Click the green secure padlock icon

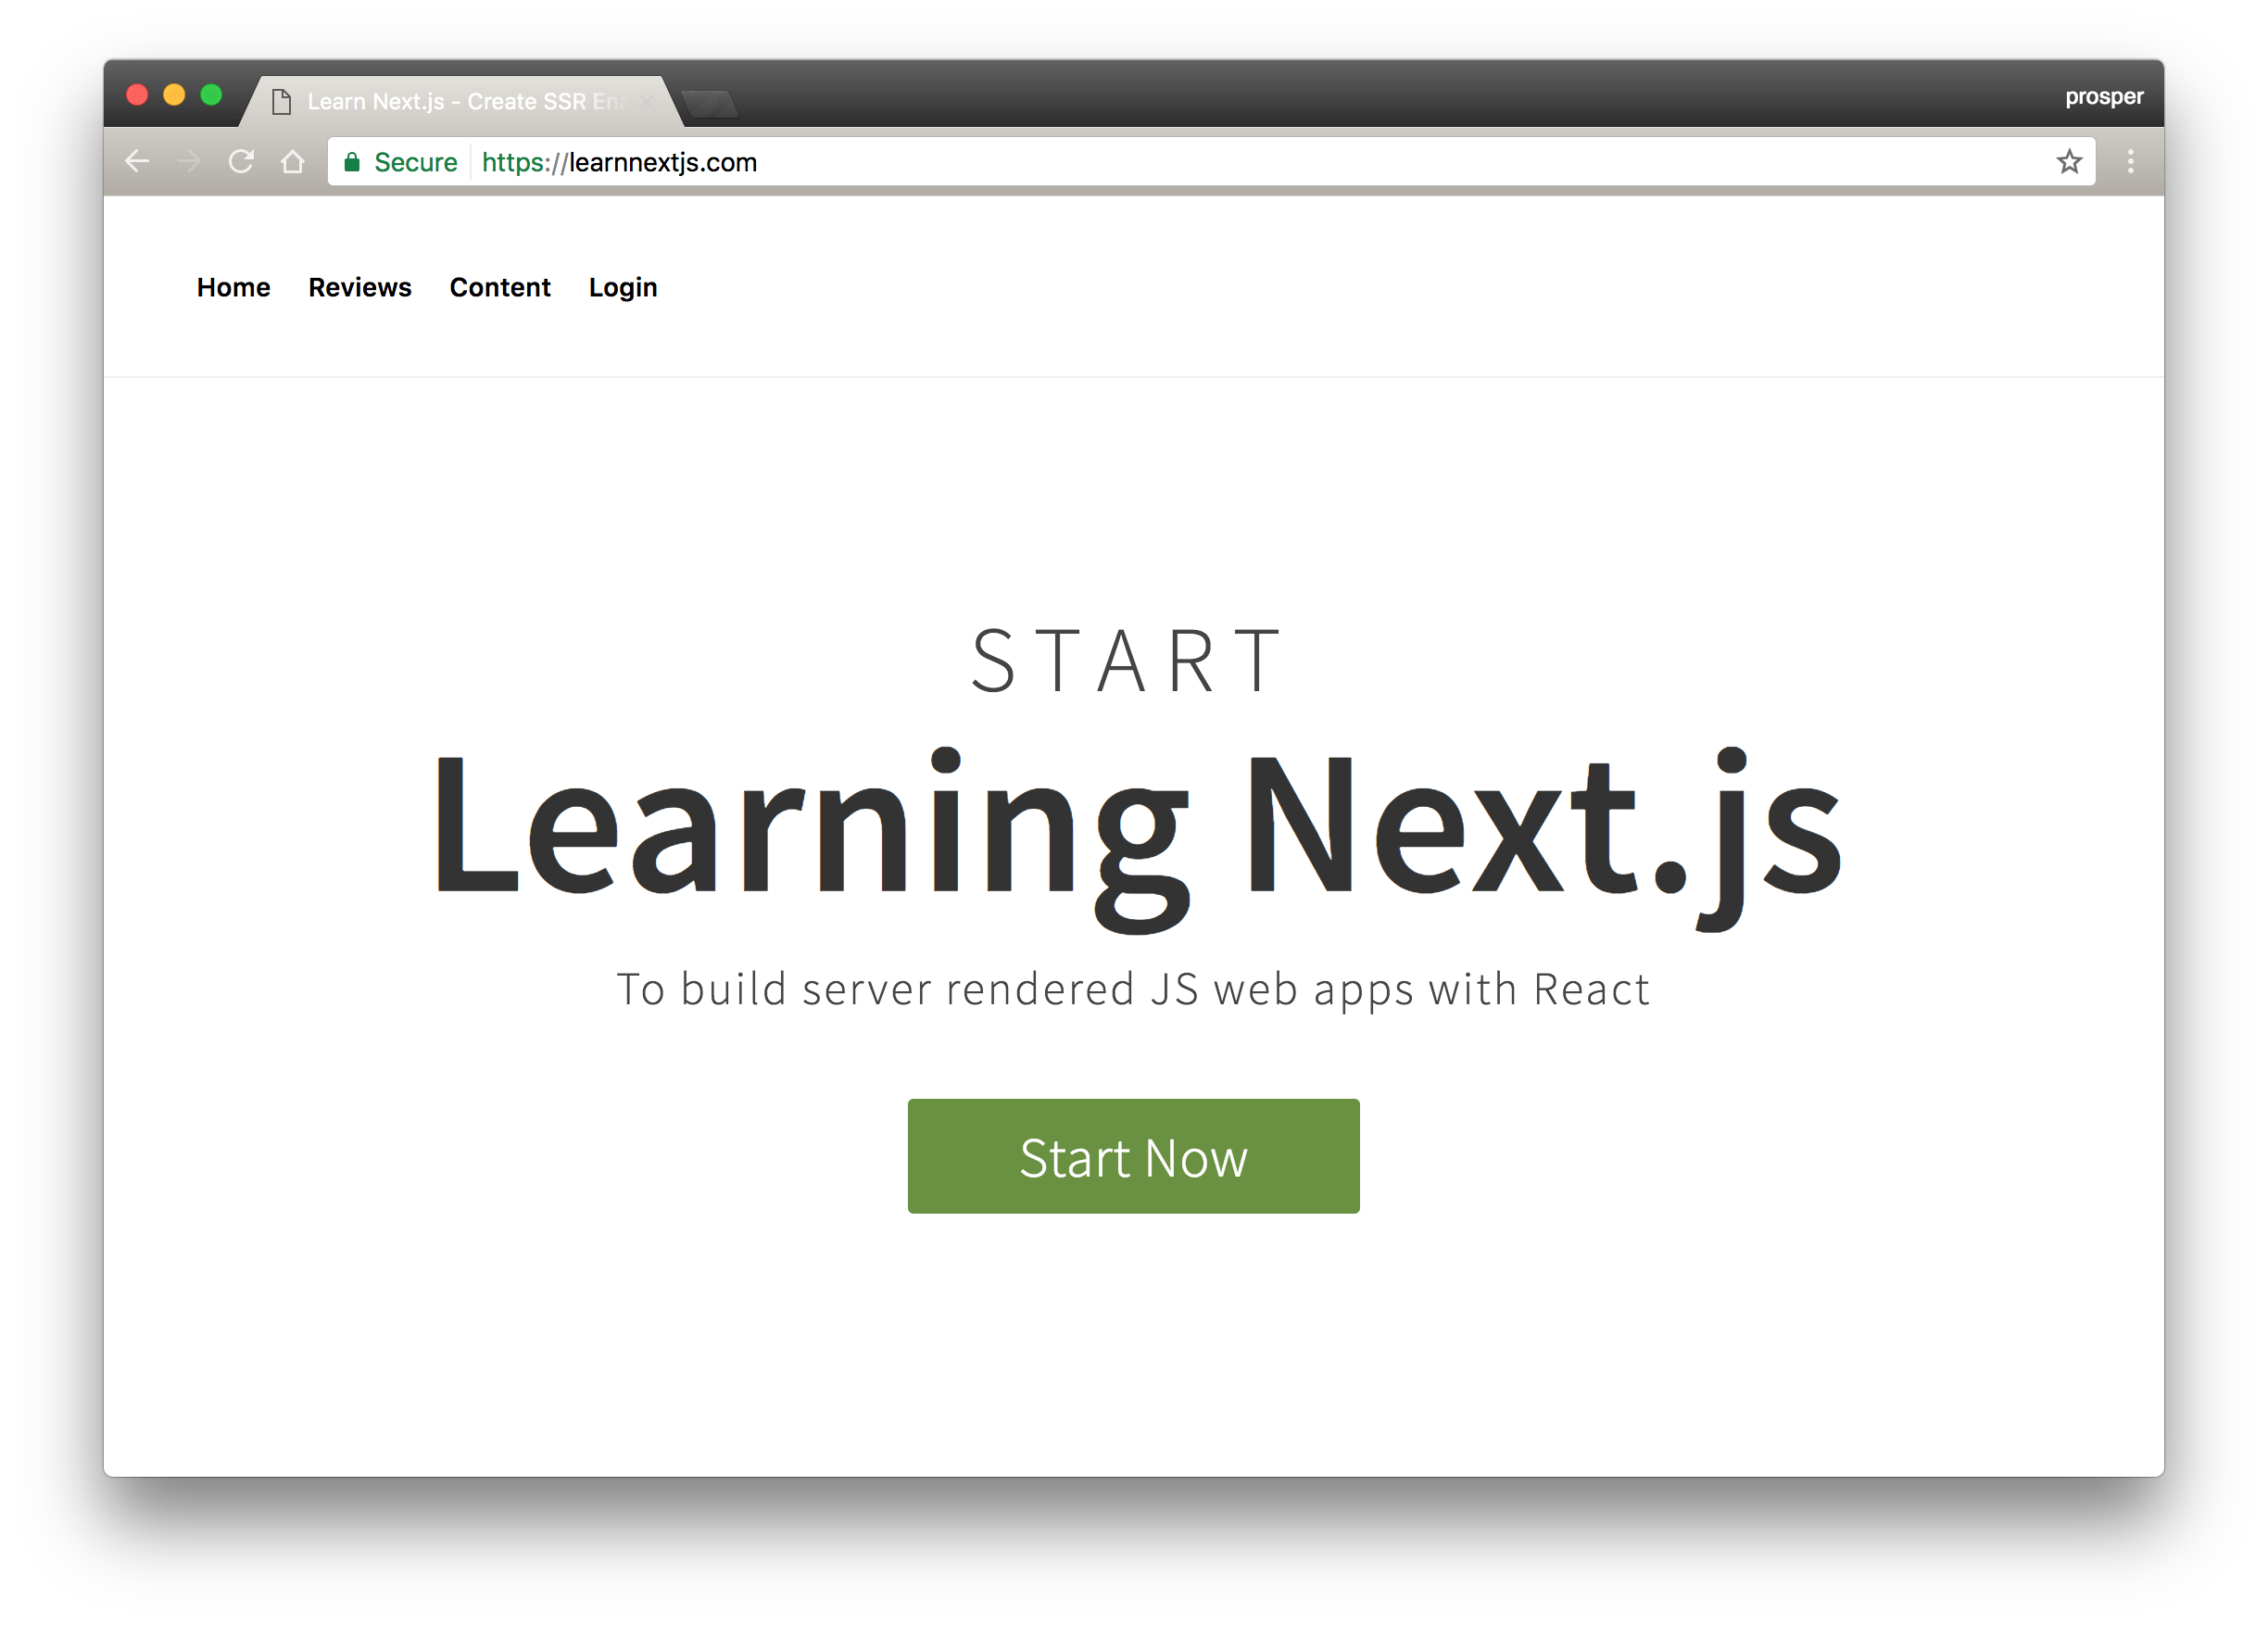(x=352, y=162)
